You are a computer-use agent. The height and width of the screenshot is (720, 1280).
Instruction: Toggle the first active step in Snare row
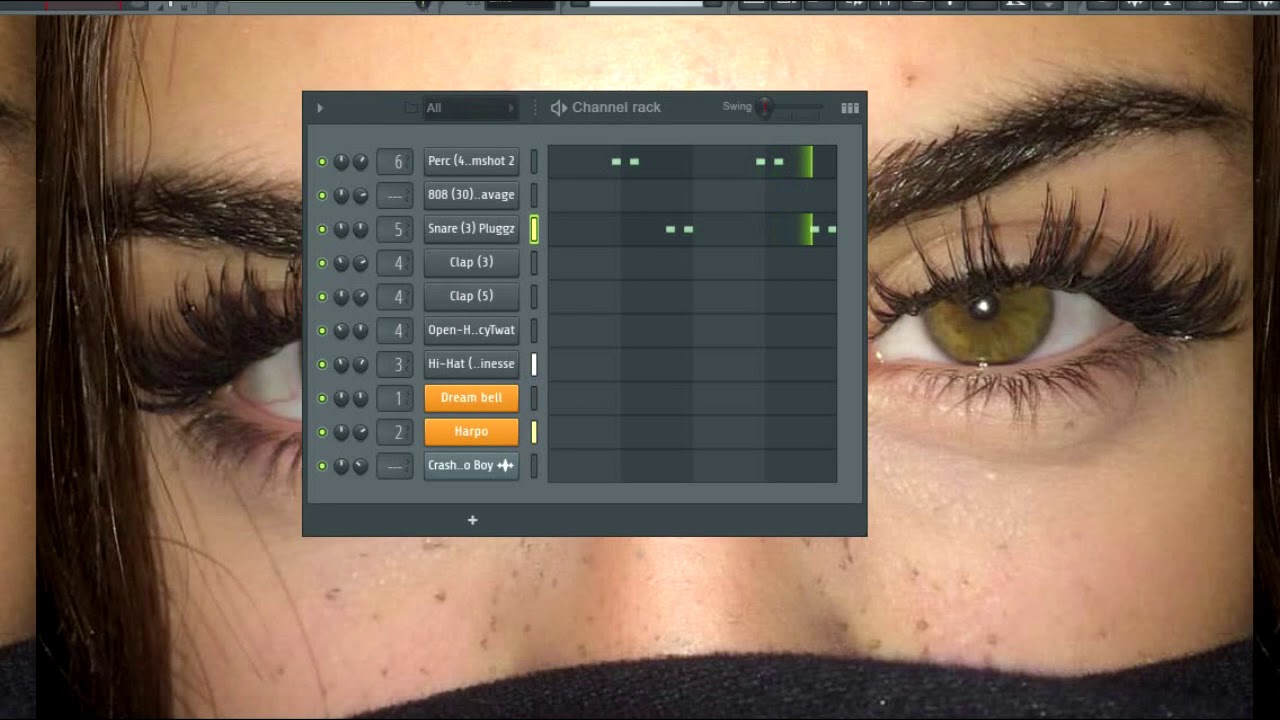670,229
